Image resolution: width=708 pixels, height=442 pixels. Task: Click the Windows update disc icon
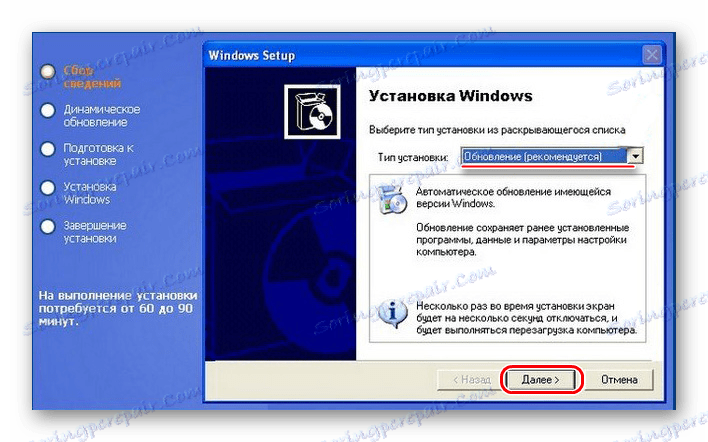(x=392, y=199)
